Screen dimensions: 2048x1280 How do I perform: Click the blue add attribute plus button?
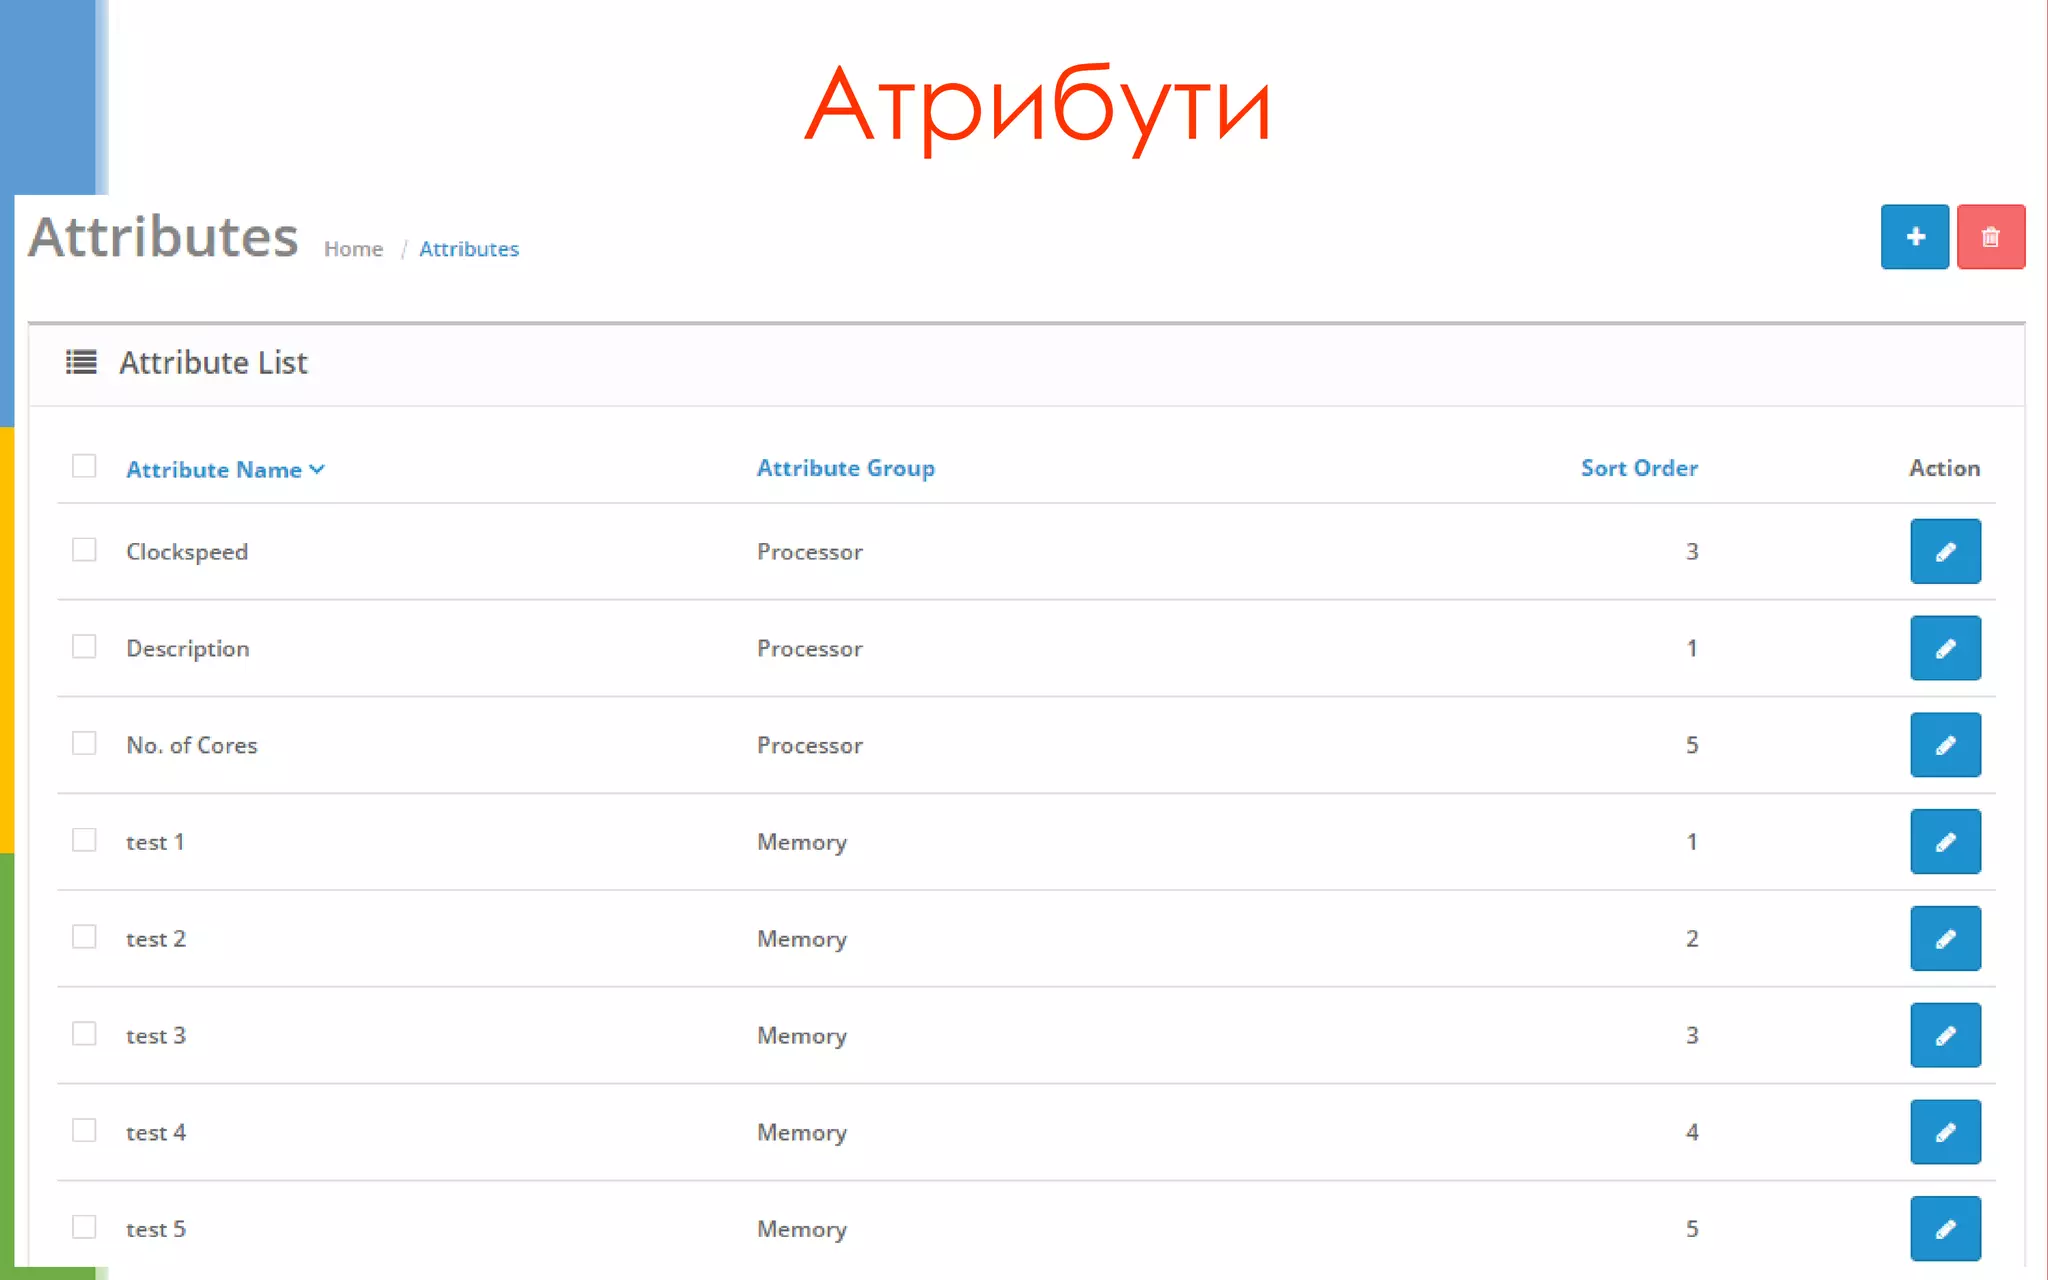(x=1914, y=237)
